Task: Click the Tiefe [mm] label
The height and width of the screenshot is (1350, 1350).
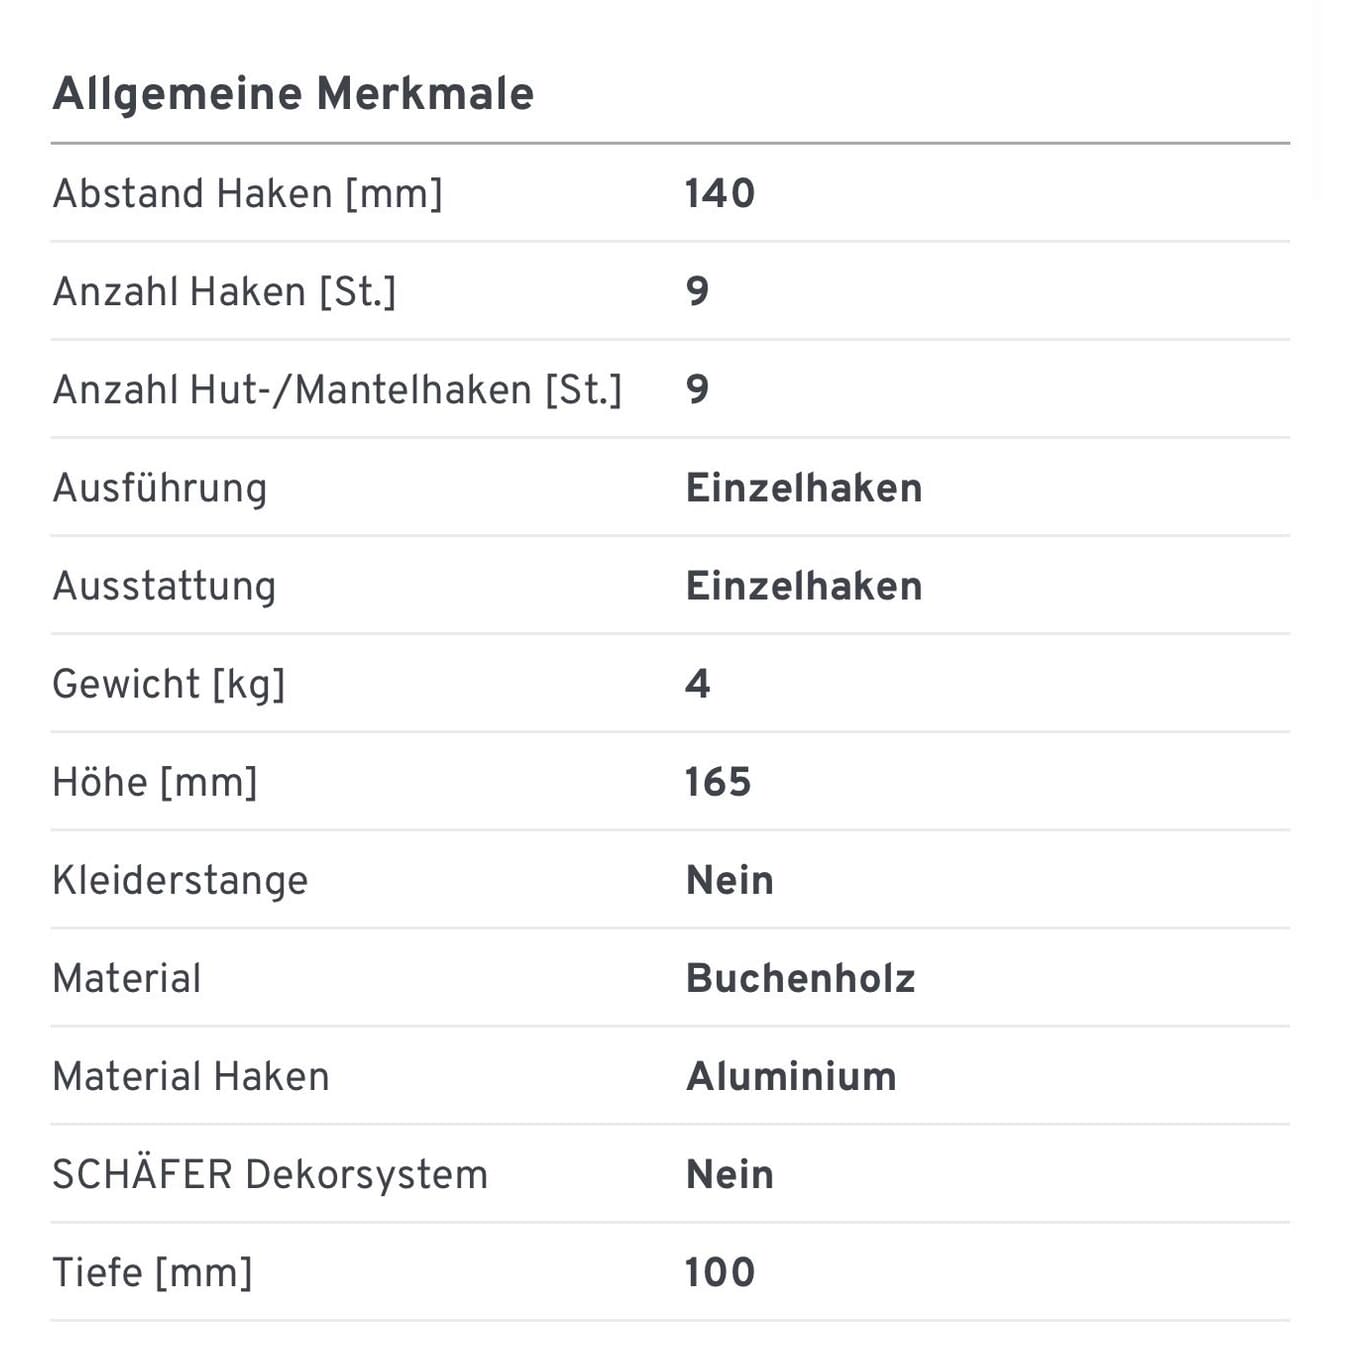Action: (x=152, y=1272)
